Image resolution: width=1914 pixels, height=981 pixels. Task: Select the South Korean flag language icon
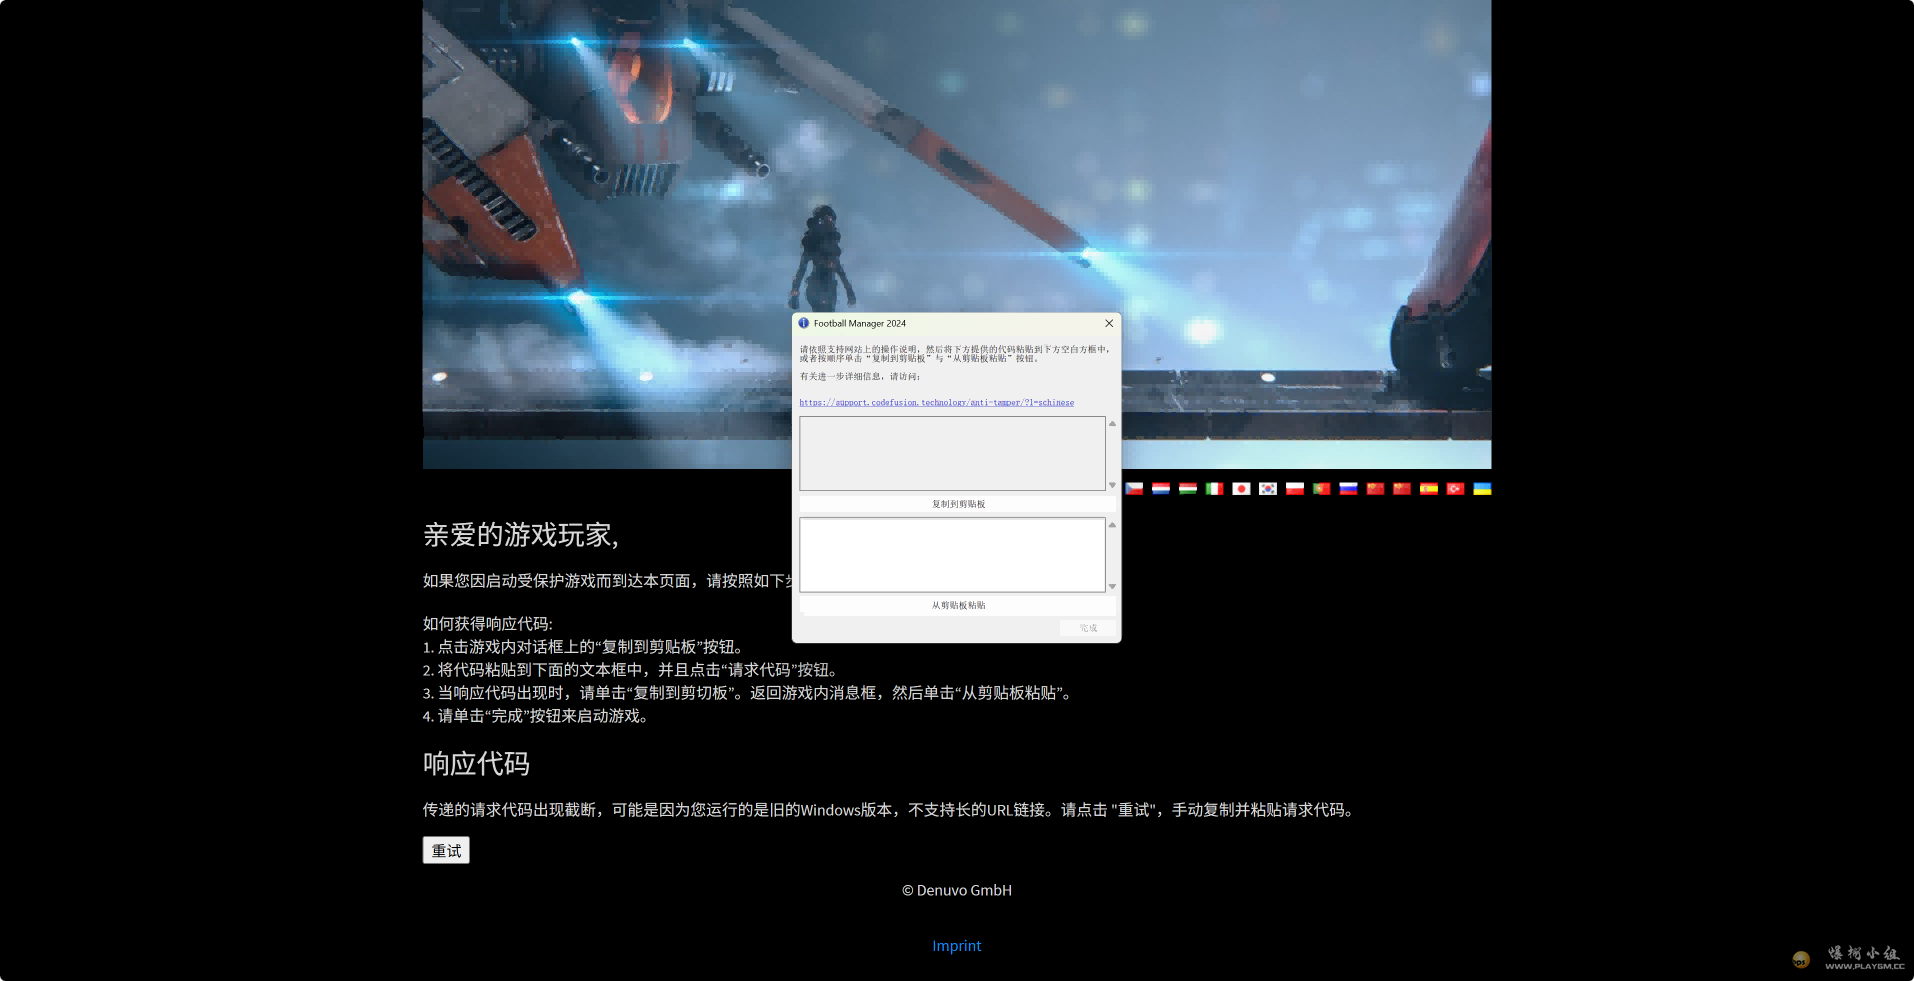tap(1268, 489)
